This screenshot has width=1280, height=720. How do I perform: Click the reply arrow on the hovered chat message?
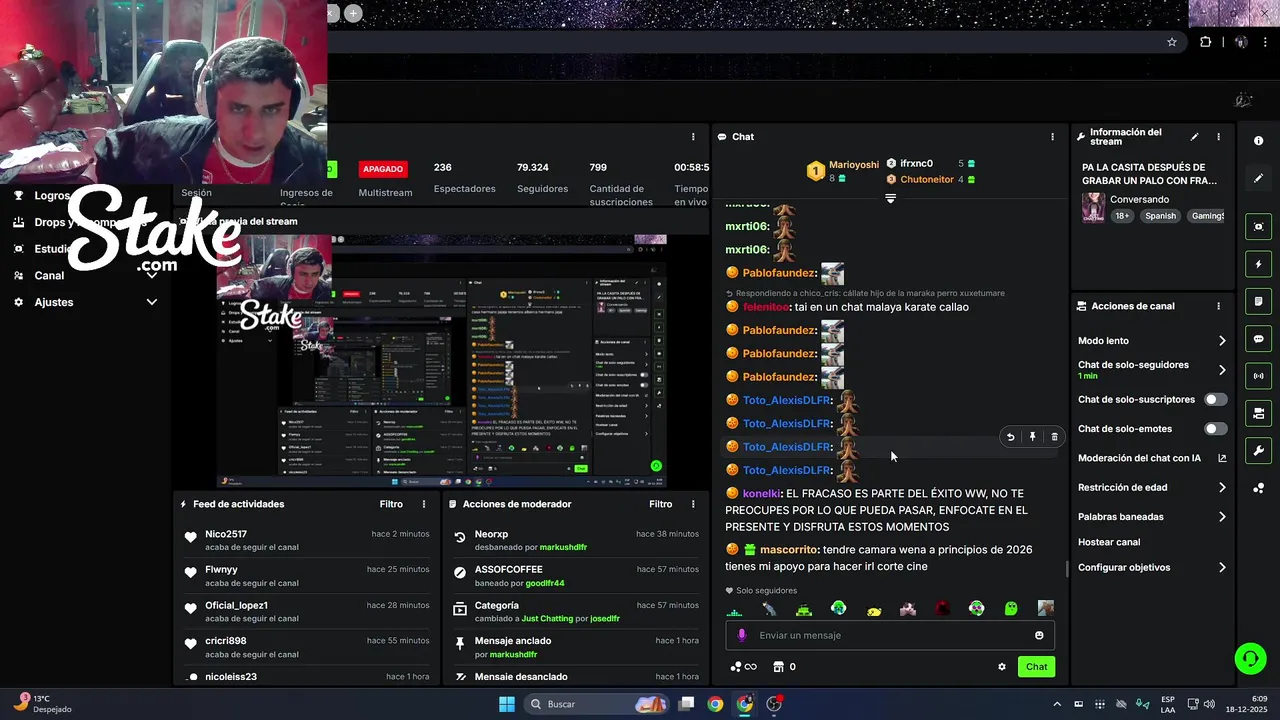[1010, 437]
